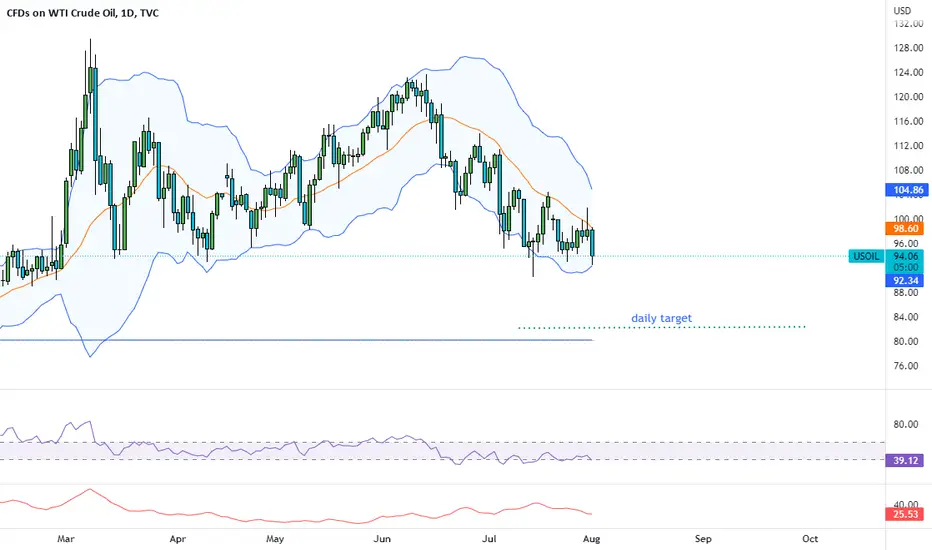Click the 124.00 price scale value
The width and height of the screenshot is (932, 550).
click(x=909, y=72)
